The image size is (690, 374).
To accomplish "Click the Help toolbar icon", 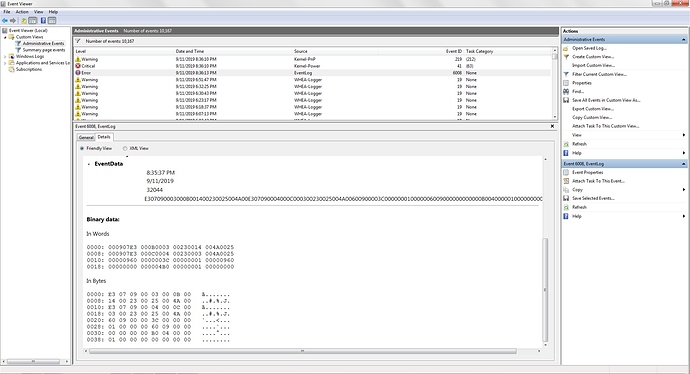I will [x=43, y=20].
